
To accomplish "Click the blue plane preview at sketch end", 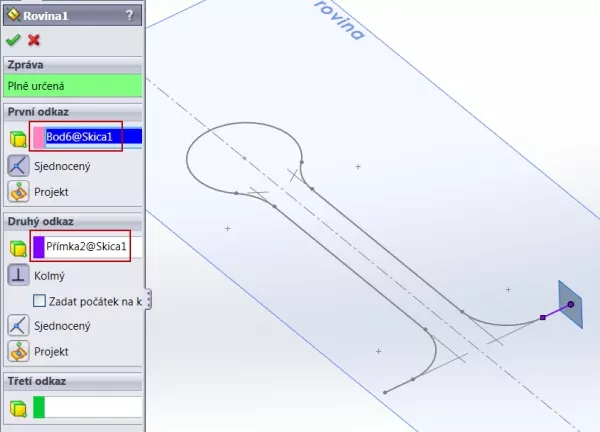I will 571,303.
